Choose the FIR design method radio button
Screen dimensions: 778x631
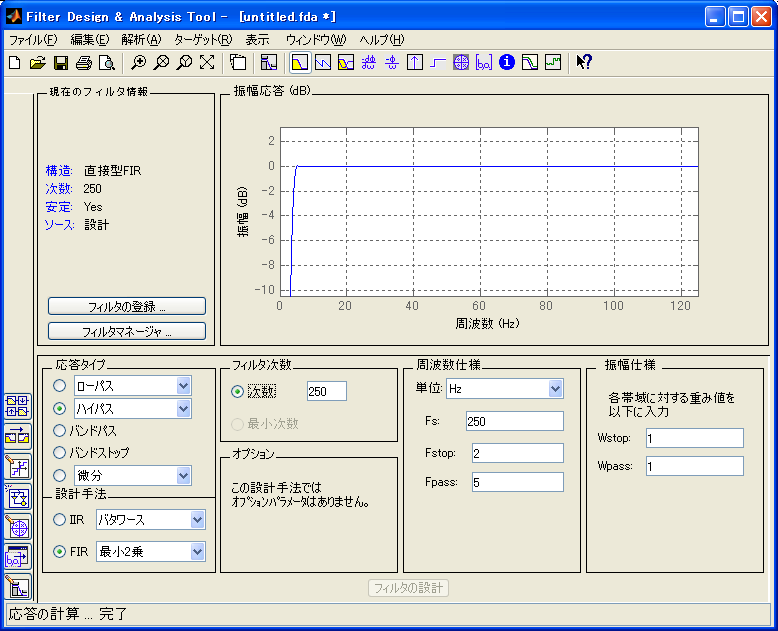pyautogui.click(x=60, y=551)
